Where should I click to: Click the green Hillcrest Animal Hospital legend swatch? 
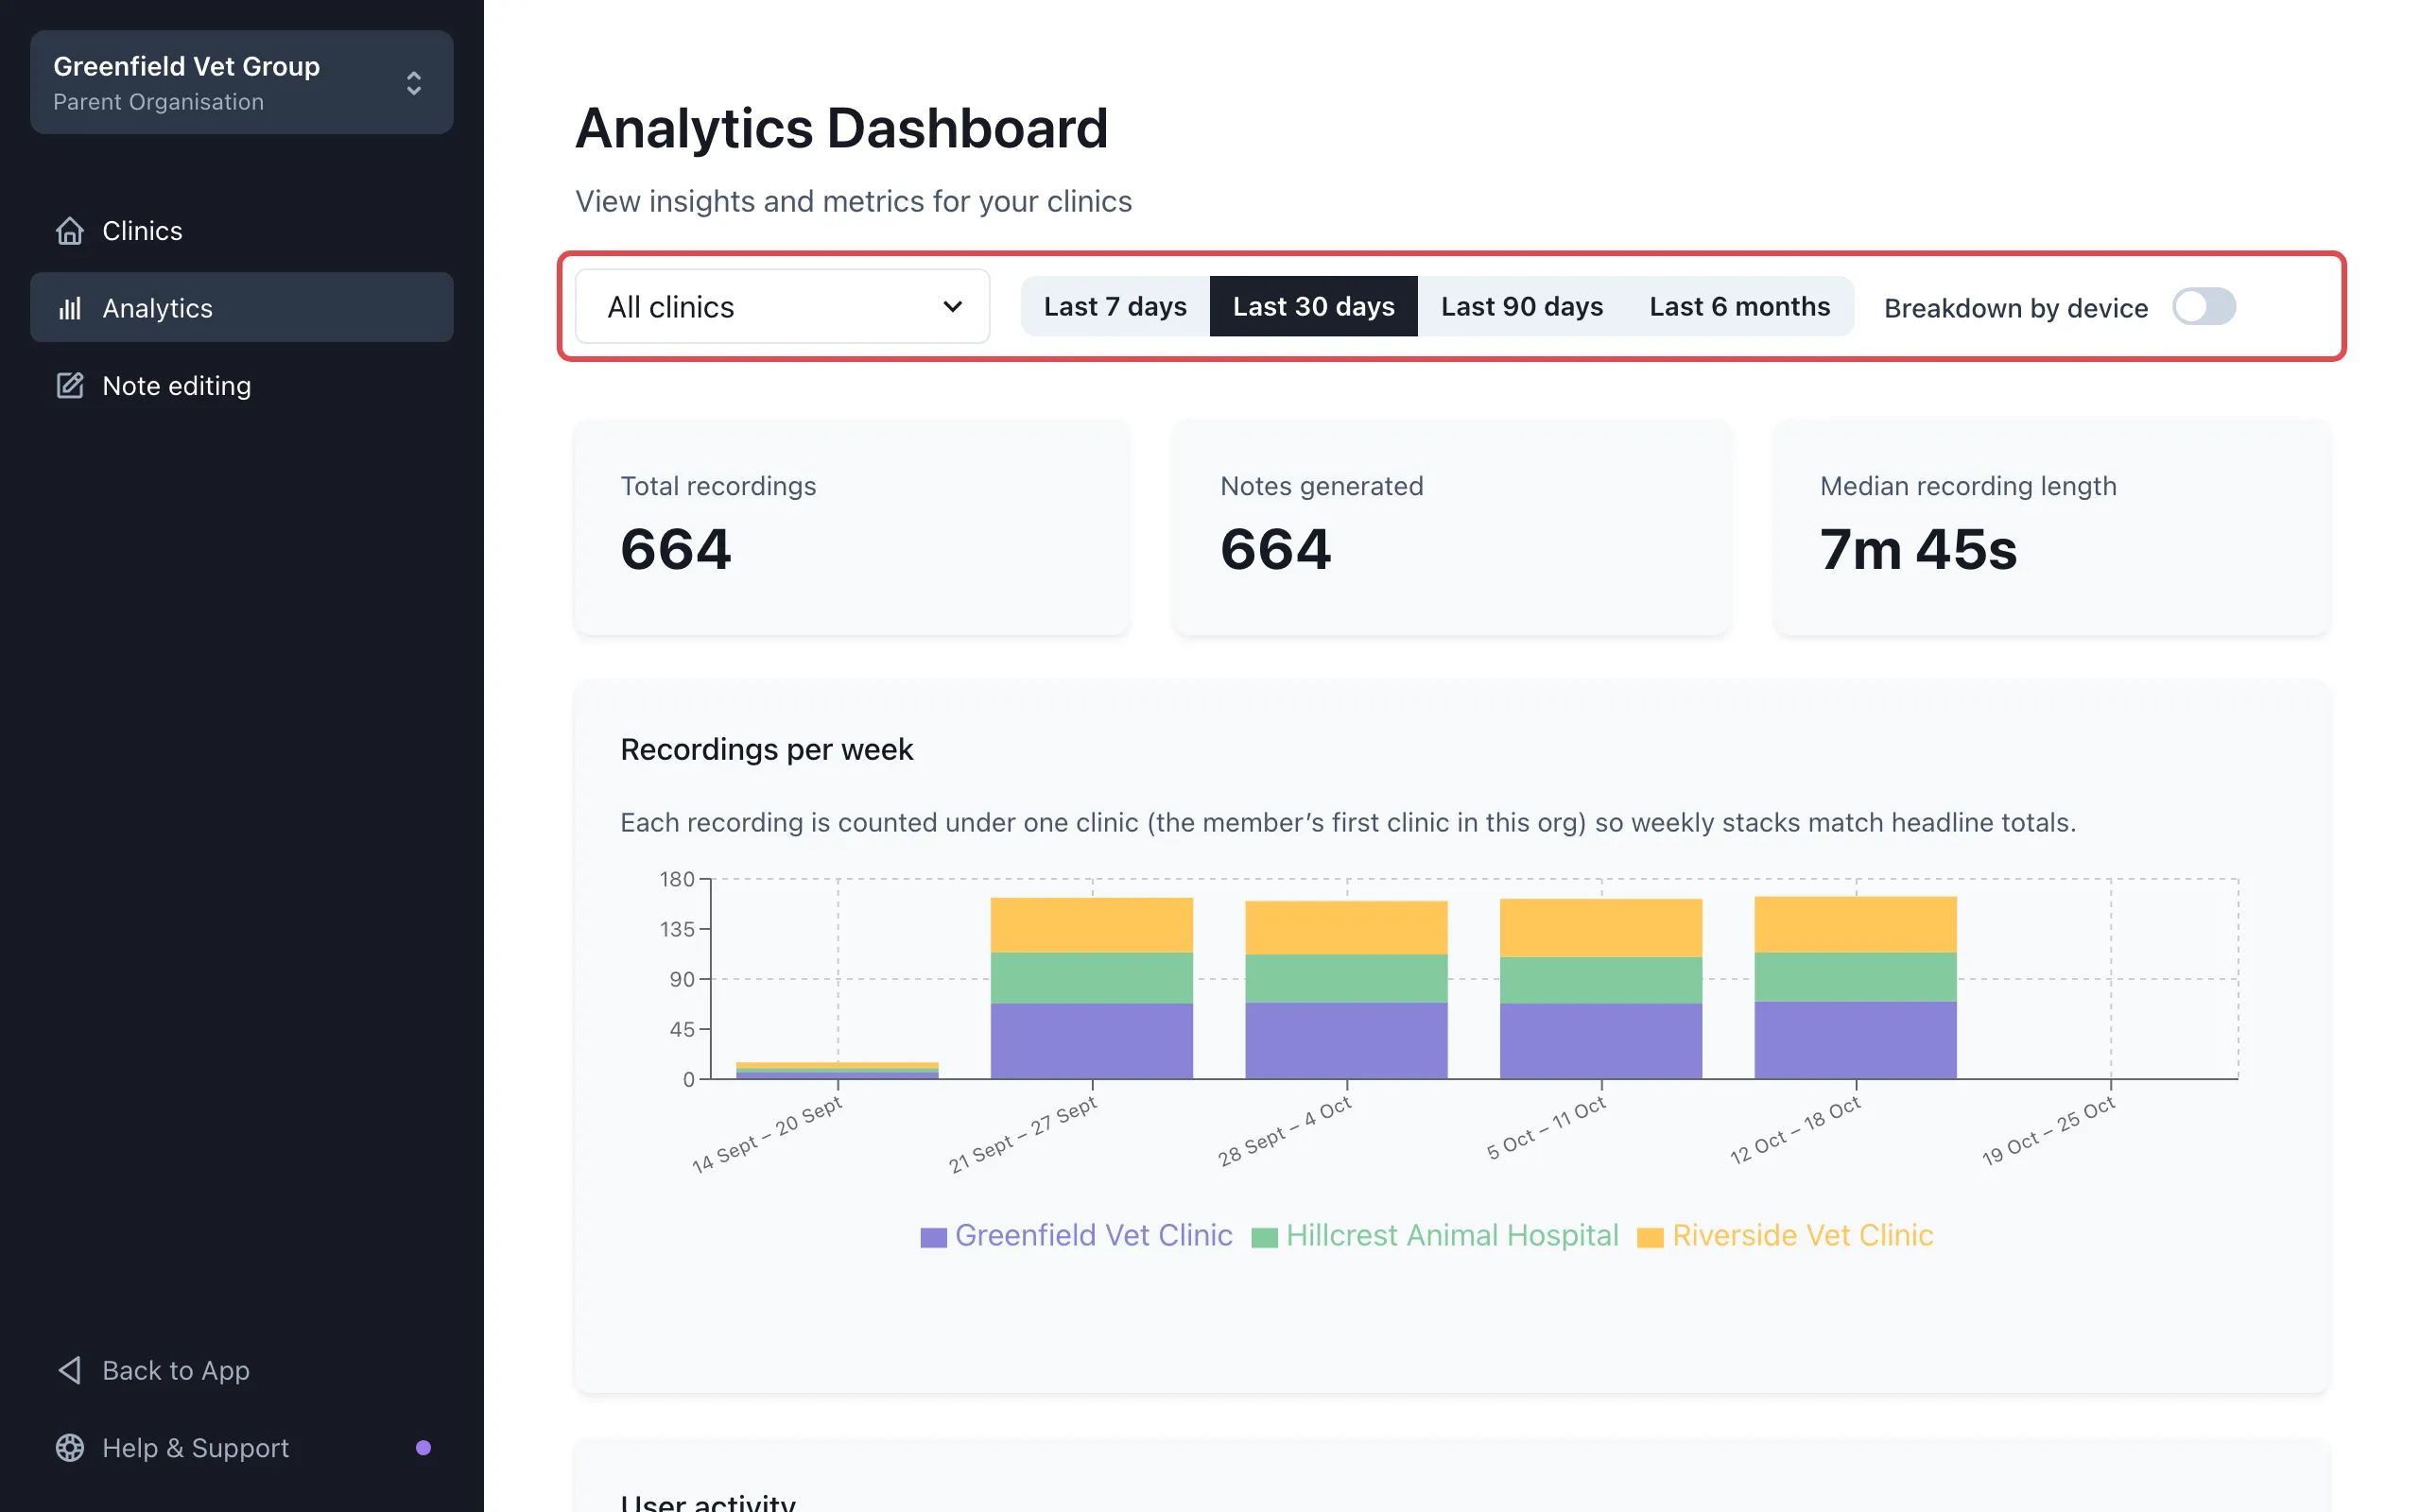click(1264, 1237)
